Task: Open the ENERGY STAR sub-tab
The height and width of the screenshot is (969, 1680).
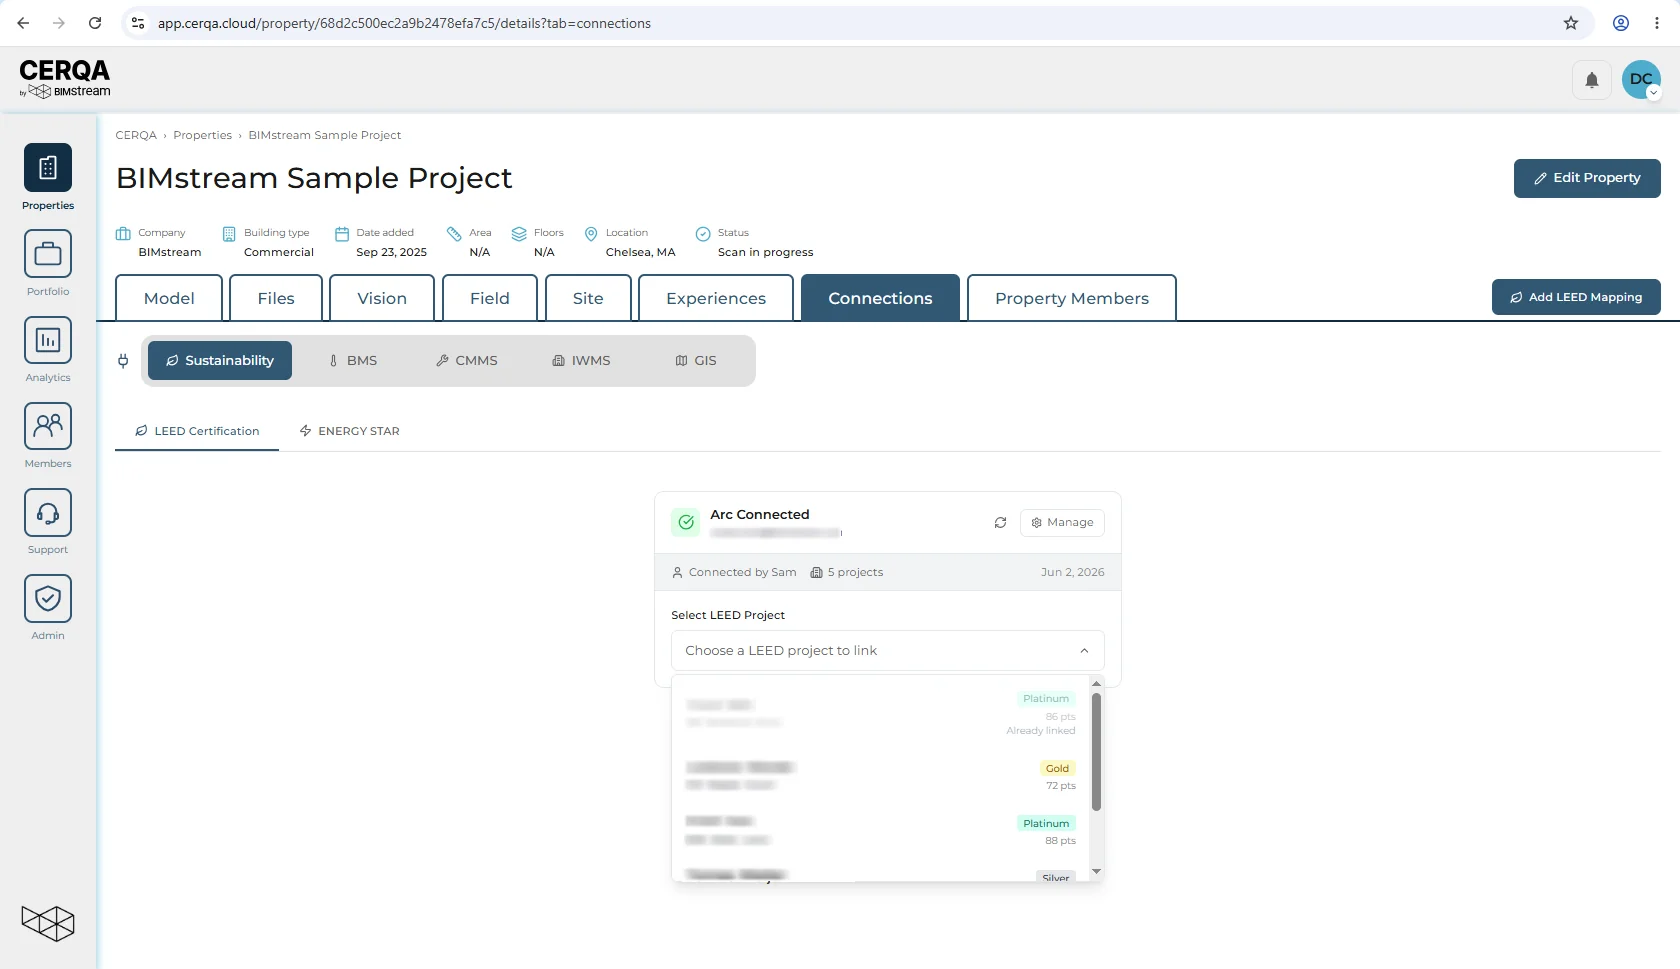Action: 349,431
